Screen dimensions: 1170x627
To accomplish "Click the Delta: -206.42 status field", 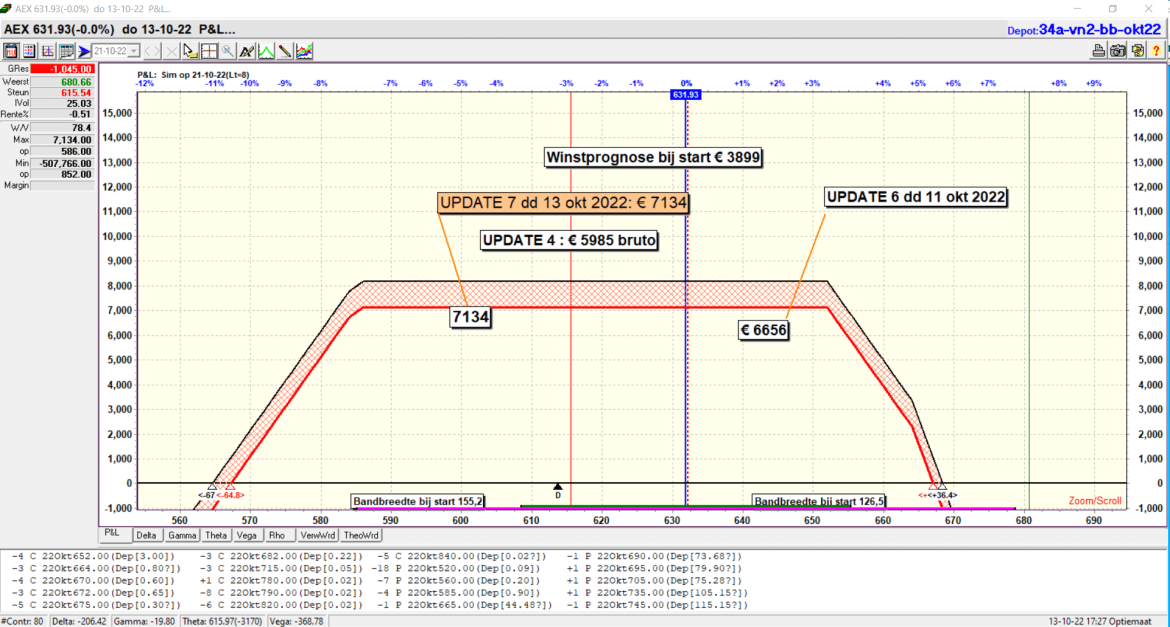I will tap(81, 621).
